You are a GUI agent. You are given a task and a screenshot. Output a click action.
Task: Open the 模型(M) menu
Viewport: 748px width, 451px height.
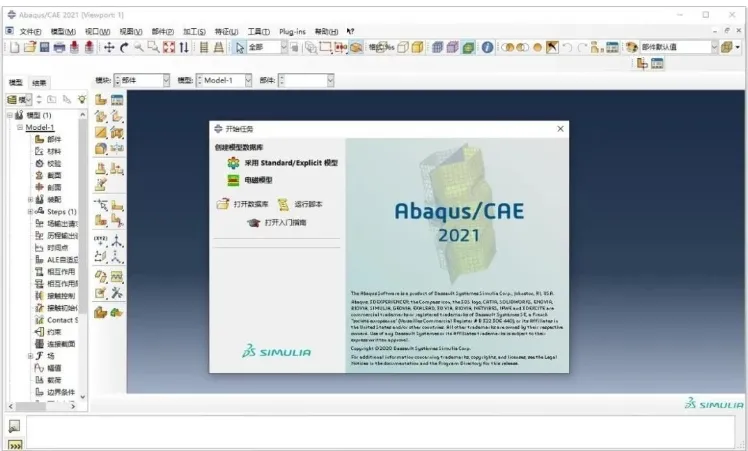pos(63,31)
